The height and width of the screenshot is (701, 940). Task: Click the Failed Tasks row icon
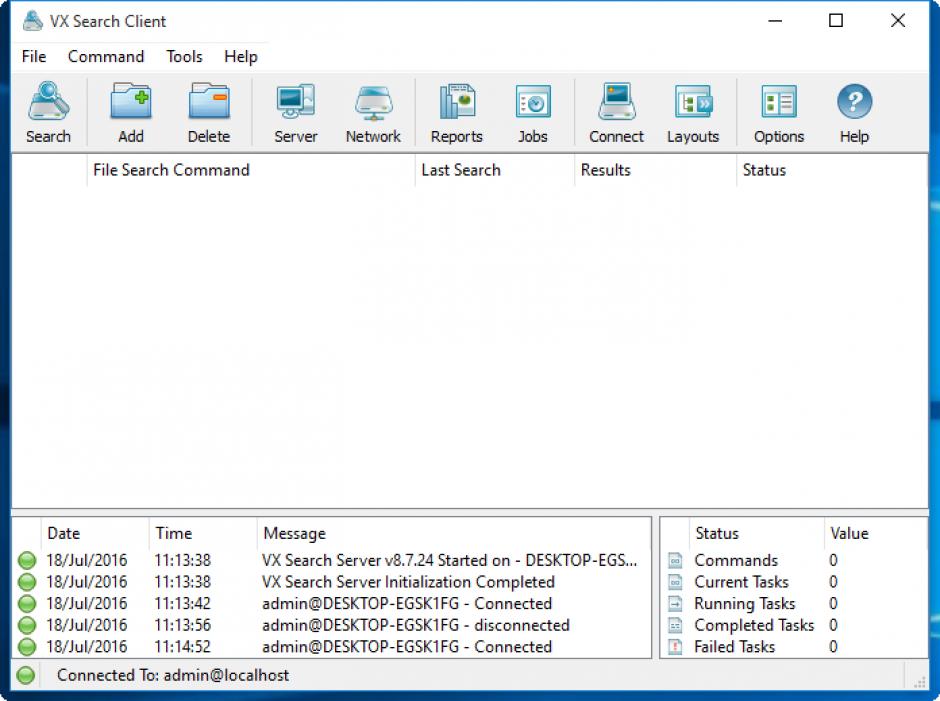click(x=675, y=647)
